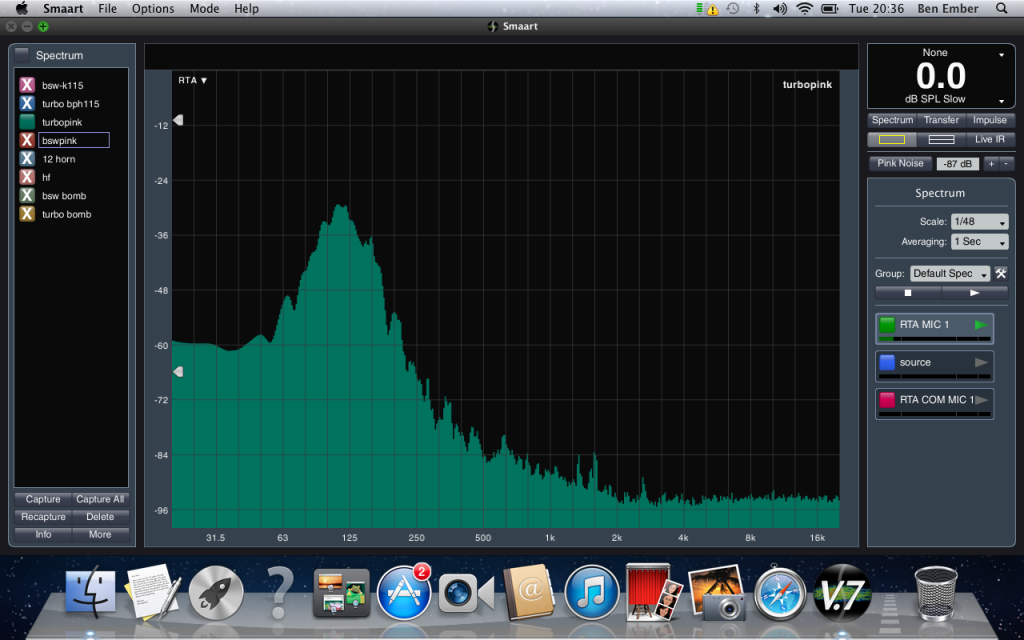
Task: Open the Group Default Spec dropdown
Action: pyautogui.click(x=949, y=274)
